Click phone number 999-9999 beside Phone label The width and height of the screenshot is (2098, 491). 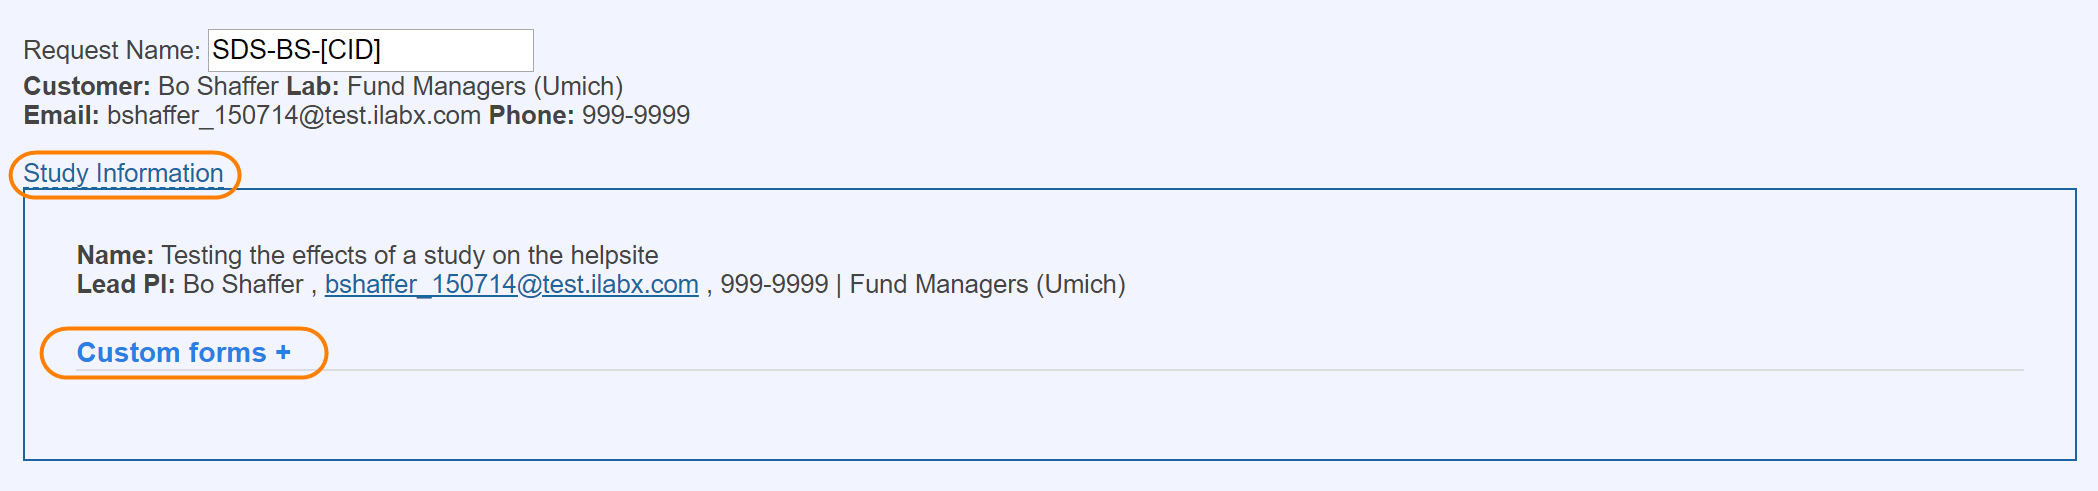pos(636,116)
